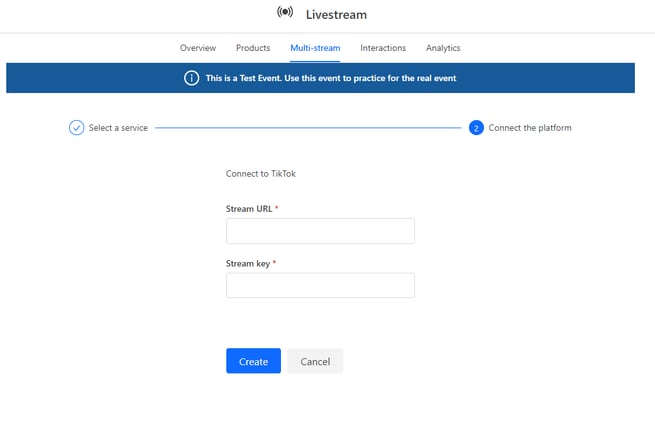The image size is (655, 423).
Task: Go to the Interactions tab
Action: (x=383, y=48)
